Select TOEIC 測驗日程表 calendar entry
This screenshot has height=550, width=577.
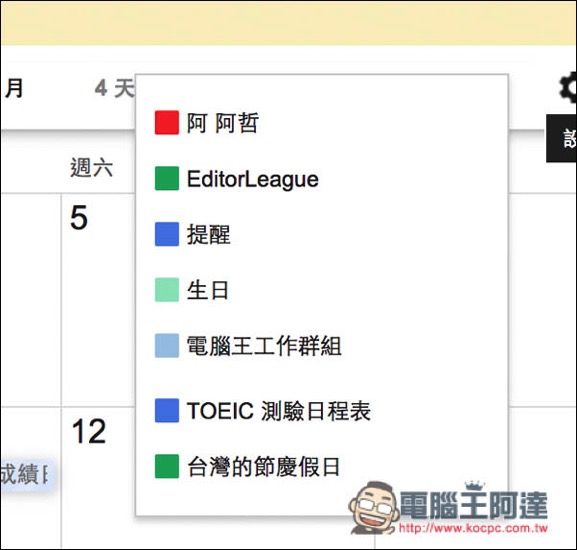pyautogui.click(x=279, y=411)
